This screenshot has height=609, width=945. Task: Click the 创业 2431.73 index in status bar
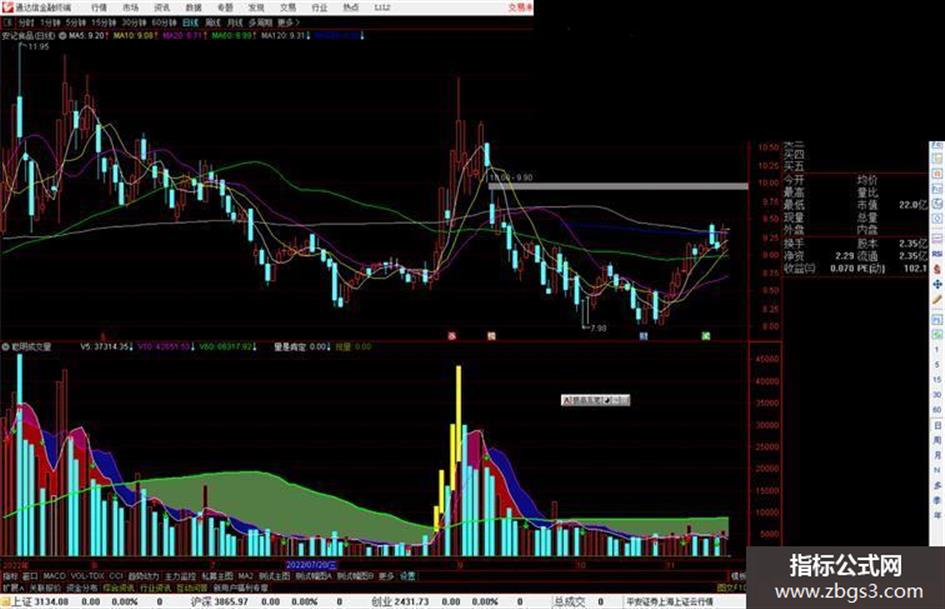tap(400, 602)
